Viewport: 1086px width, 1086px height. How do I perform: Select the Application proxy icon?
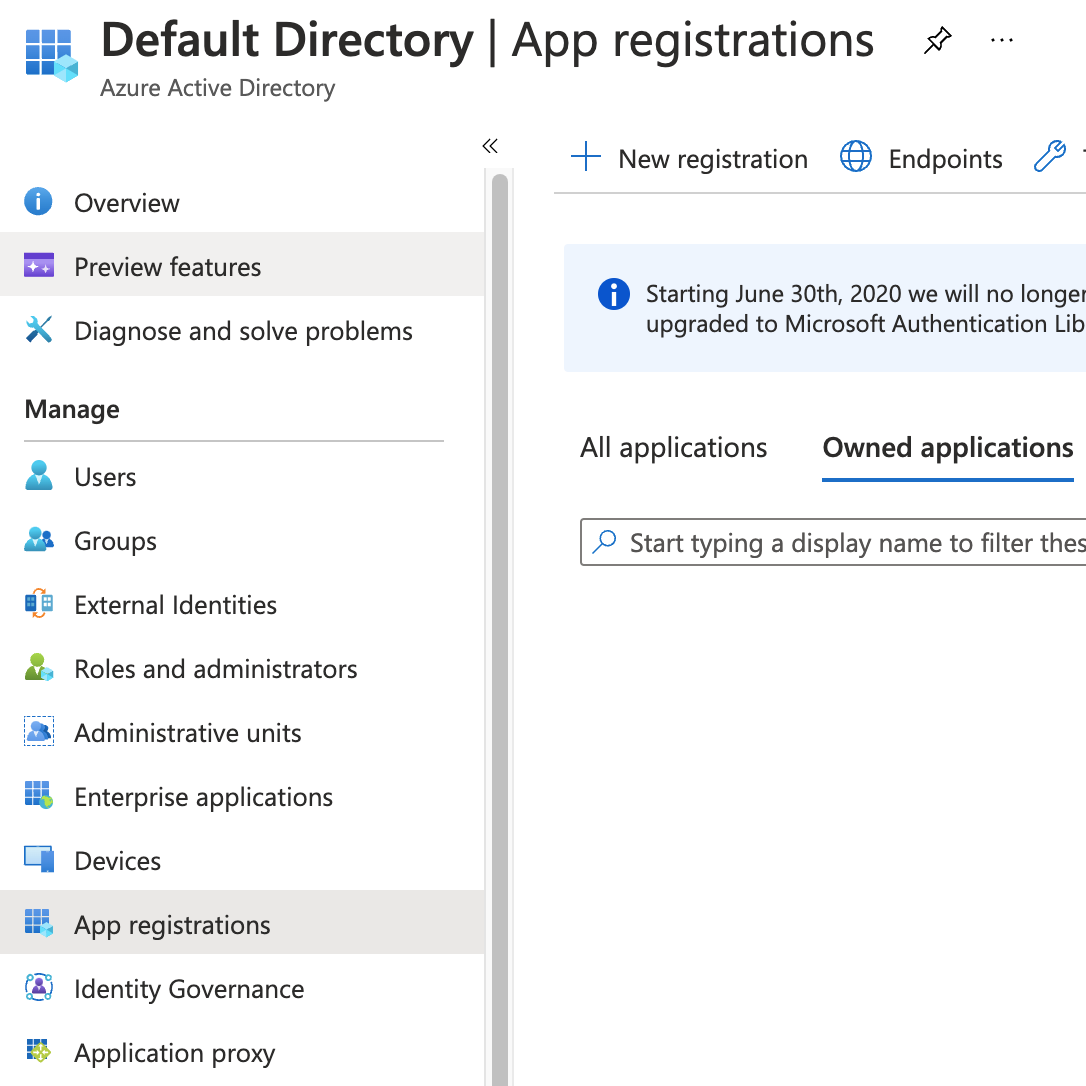(x=40, y=1052)
